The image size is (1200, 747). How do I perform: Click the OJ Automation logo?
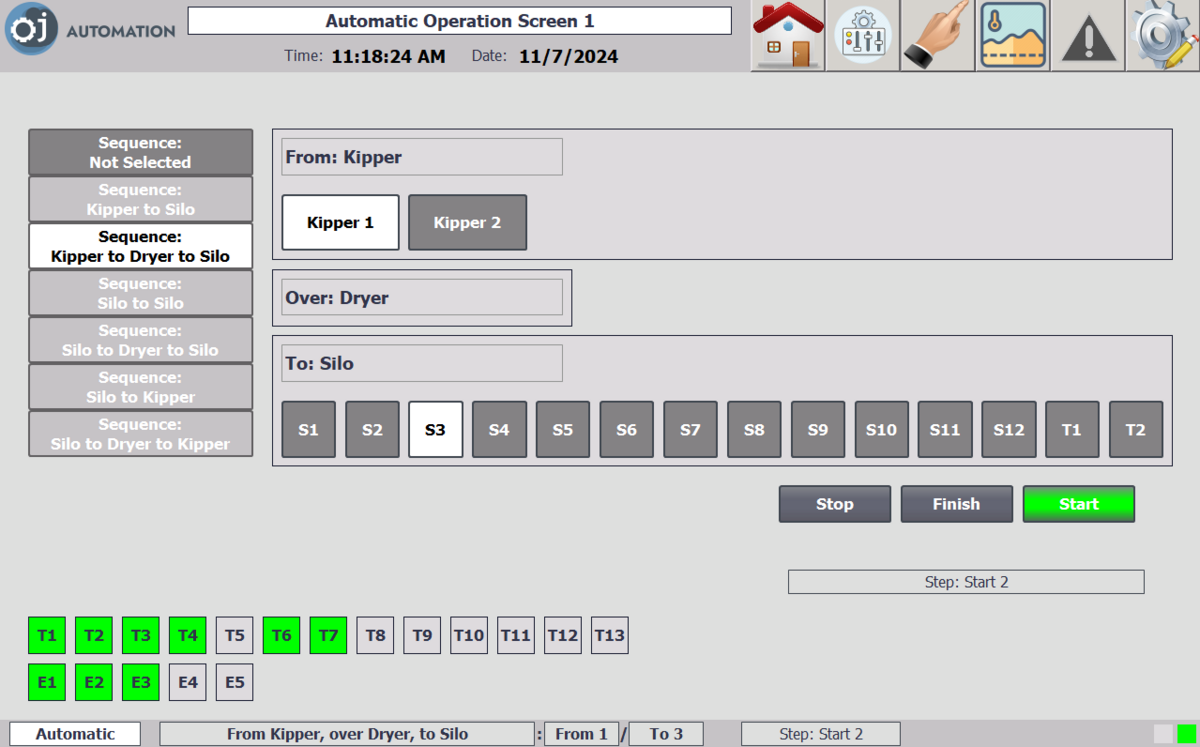90,30
